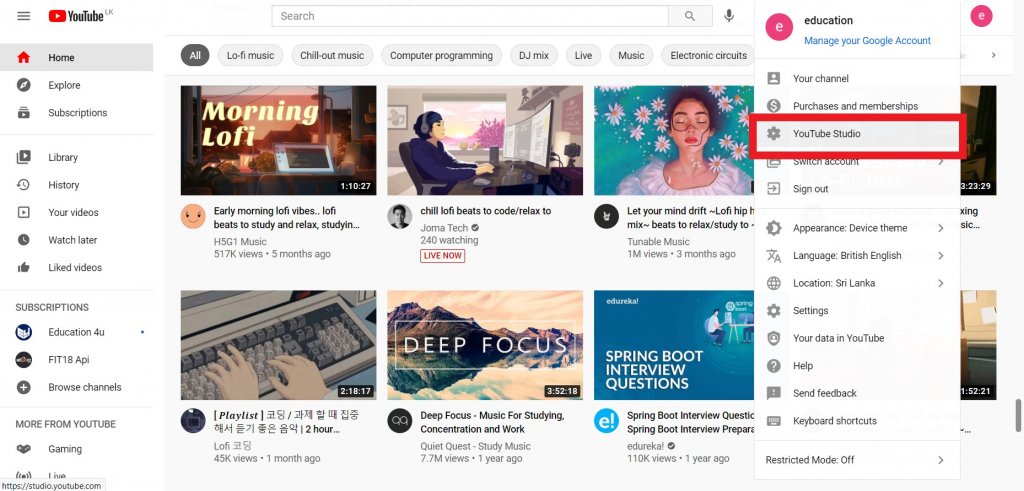Screen dimensions: 1024x491
Task: Select the All filter chip
Action: 195,55
